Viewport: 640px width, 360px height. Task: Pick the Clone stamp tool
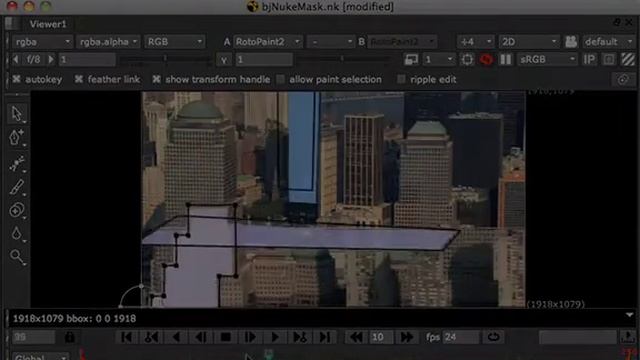pos(16,210)
